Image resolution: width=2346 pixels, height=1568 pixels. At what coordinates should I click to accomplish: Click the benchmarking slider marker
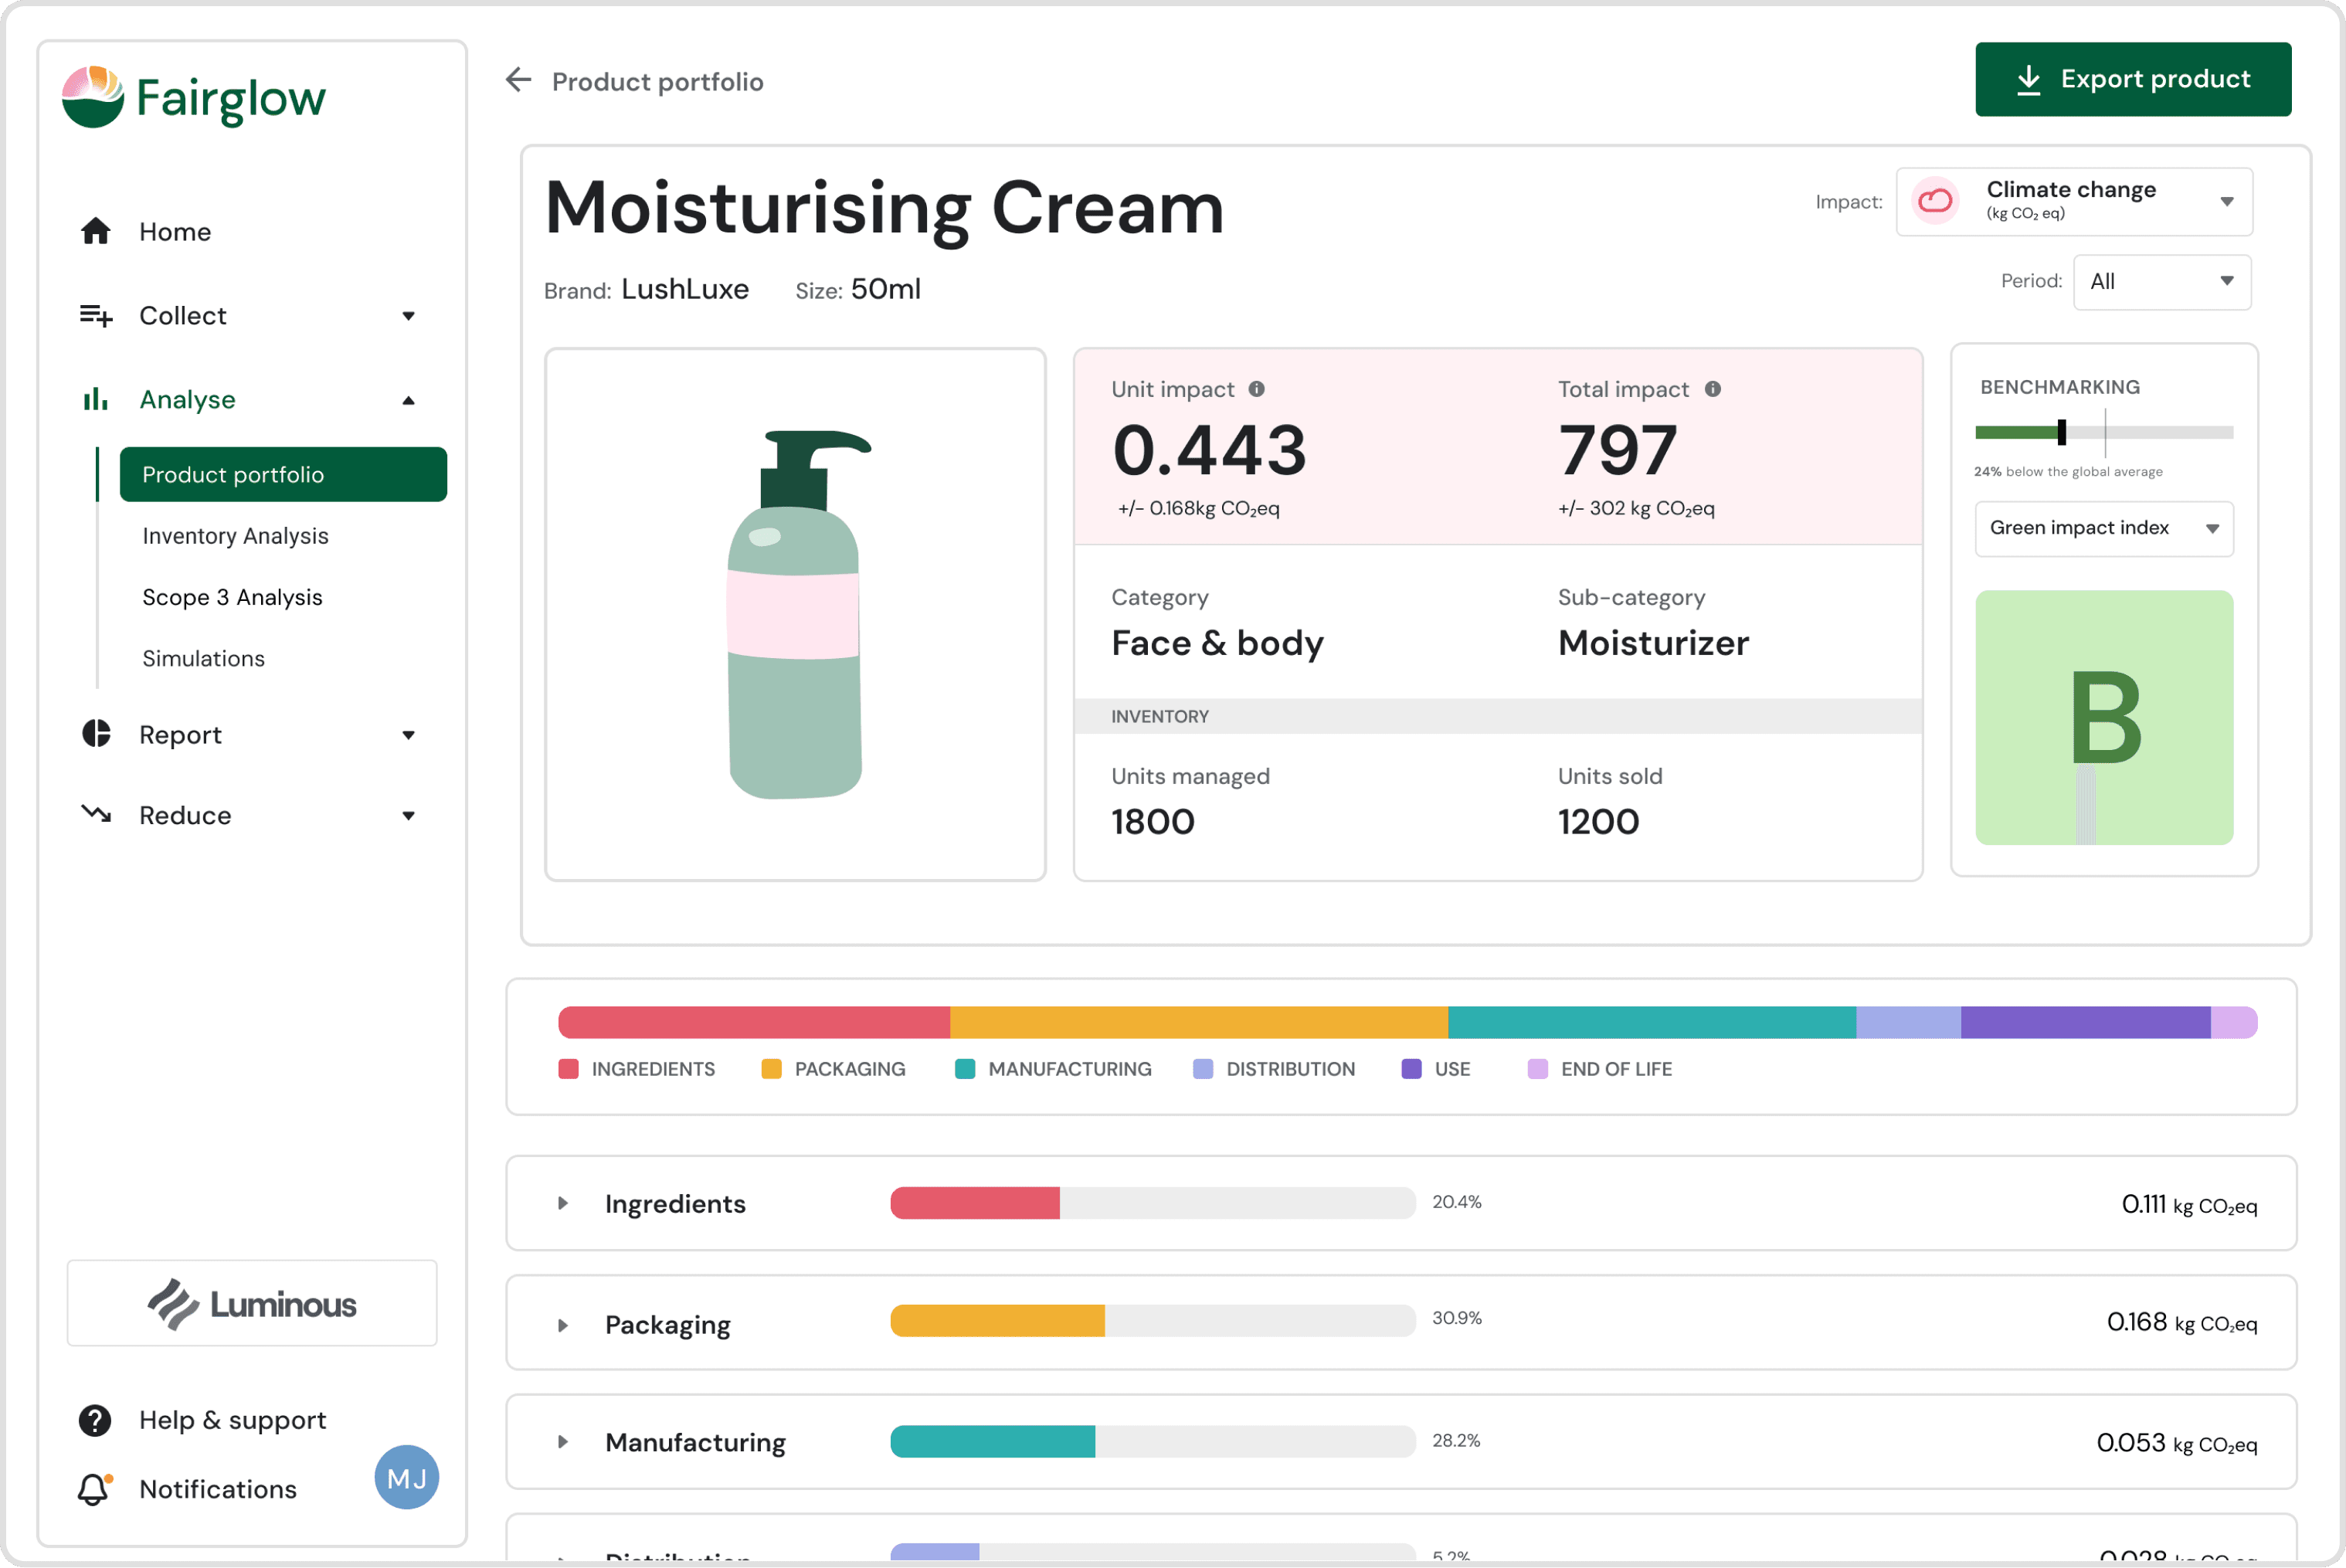tap(2061, 432)
